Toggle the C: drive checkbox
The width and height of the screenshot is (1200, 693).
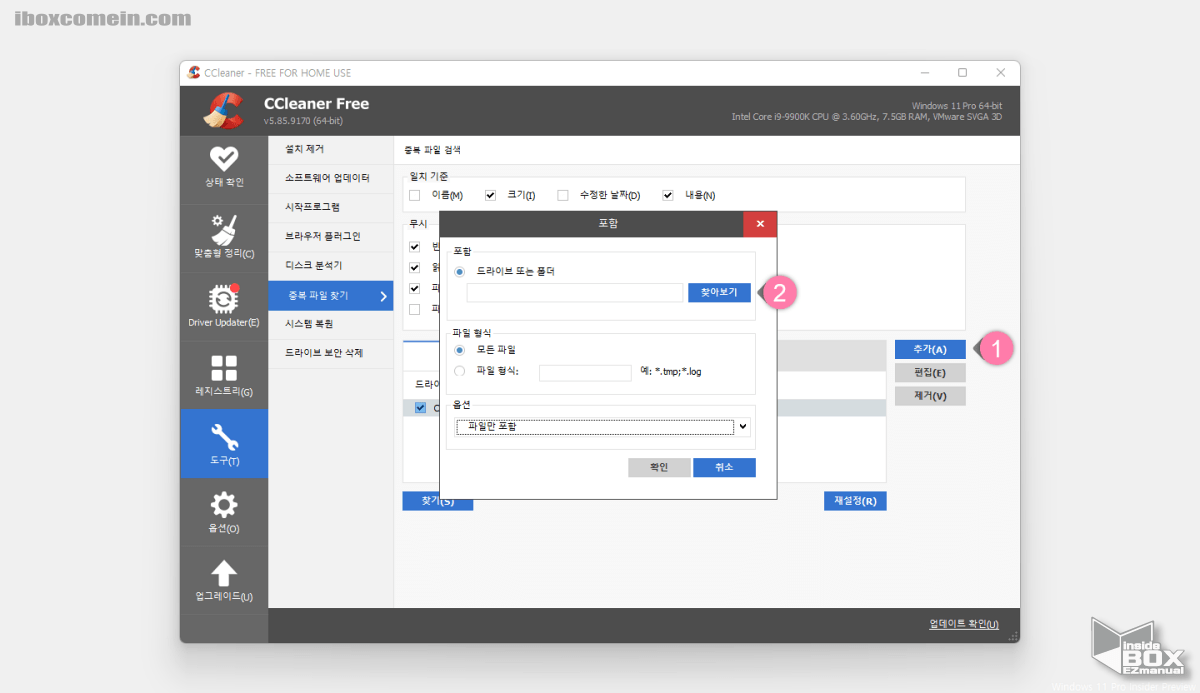(x=421, y=407)
